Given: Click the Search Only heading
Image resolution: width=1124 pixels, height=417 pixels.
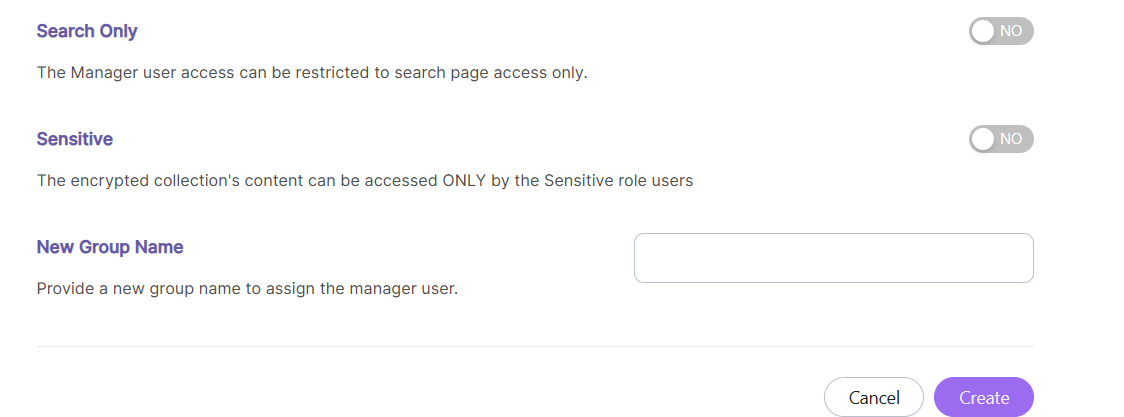Looking at the screenshot, I should pos(87,31).
